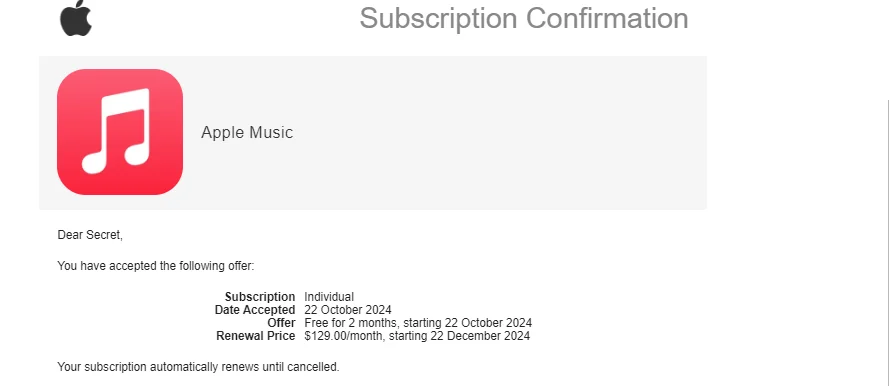Click the empty gray banner beside Apple Music

(499, 133)
